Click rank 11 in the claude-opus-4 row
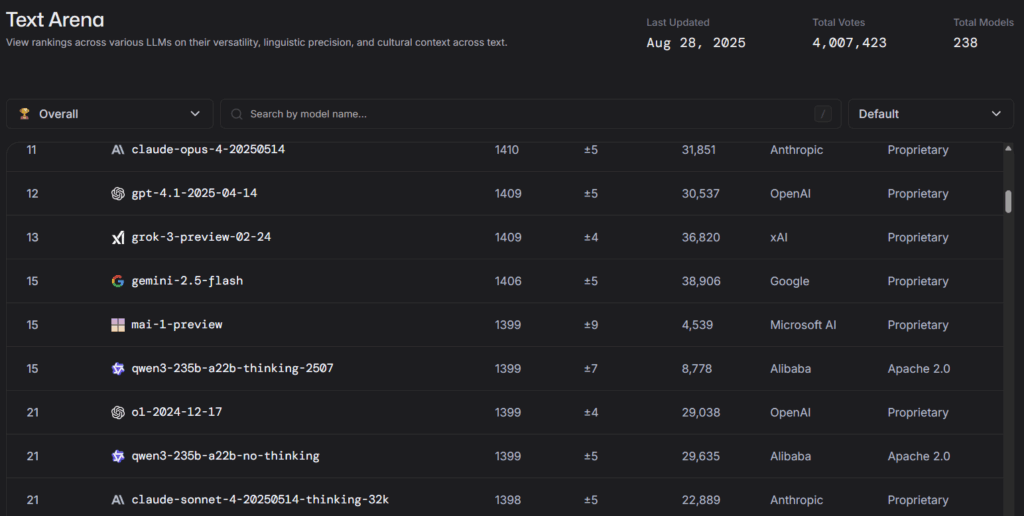 31,150
